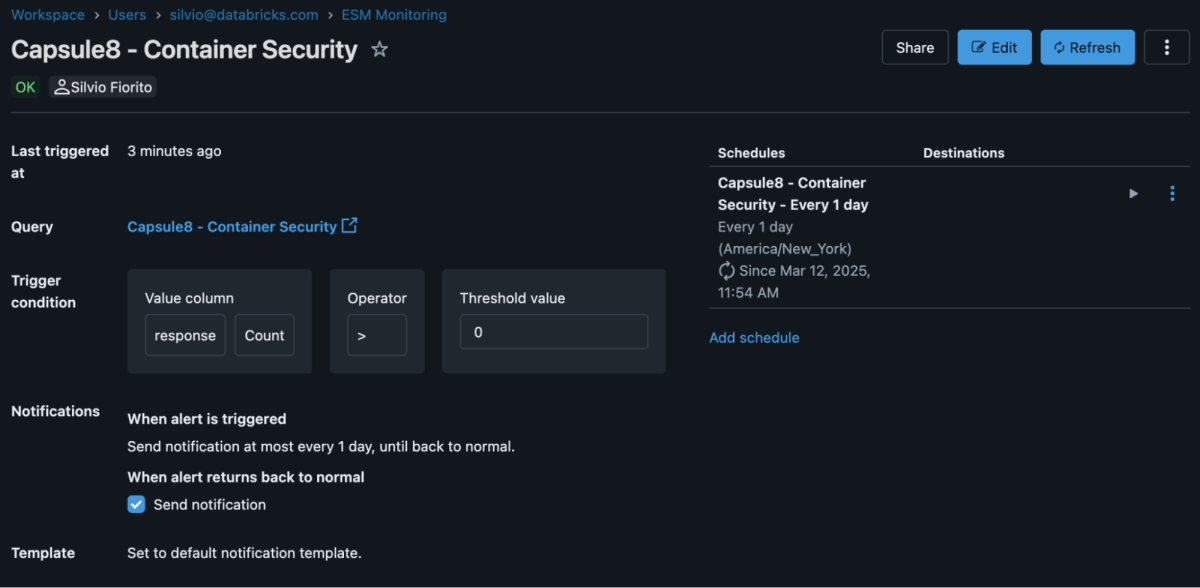Open the Capsule8 - Container Security query link
This screenshot has height=588, width=1200.
tap(231, 227)
